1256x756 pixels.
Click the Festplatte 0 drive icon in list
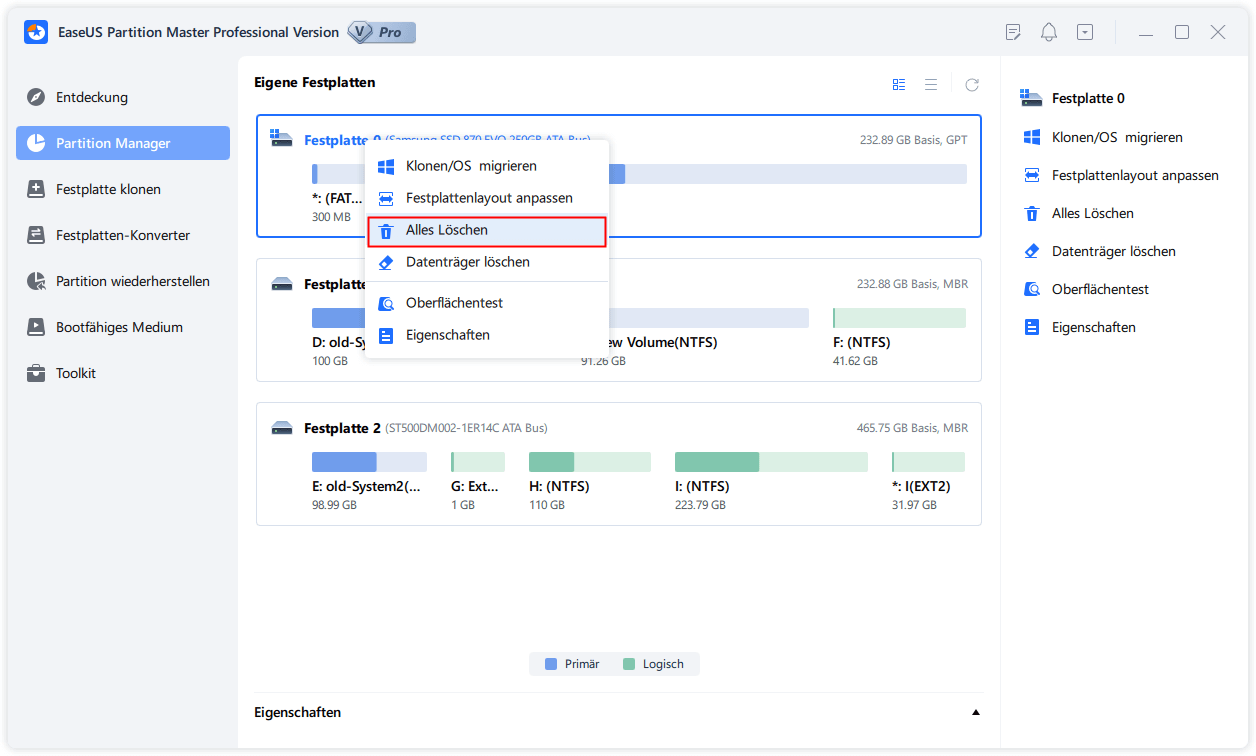[282, 140]
